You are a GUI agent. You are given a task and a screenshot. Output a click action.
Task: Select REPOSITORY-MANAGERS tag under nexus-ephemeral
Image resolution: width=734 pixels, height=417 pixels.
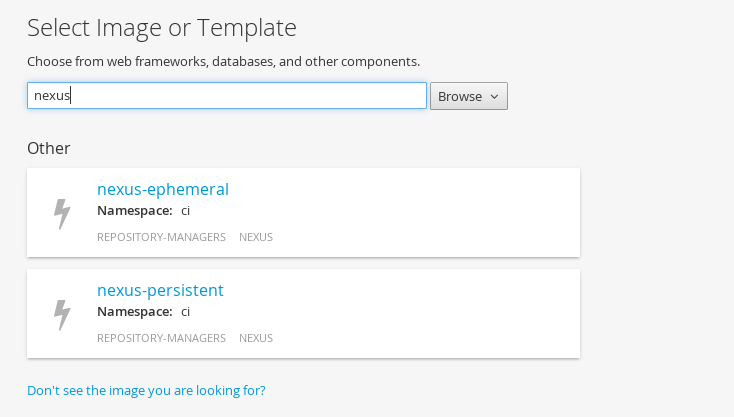(161, 237)
